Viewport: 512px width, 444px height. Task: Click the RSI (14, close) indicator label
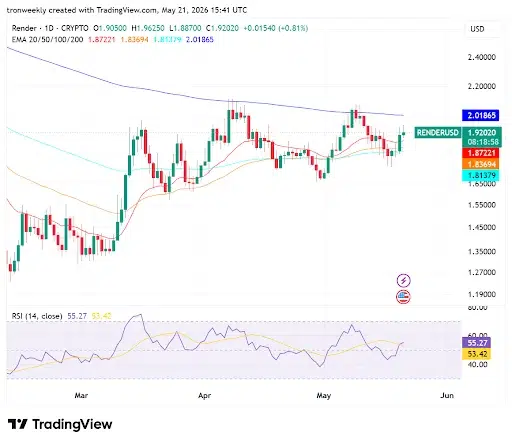point(37,316)
